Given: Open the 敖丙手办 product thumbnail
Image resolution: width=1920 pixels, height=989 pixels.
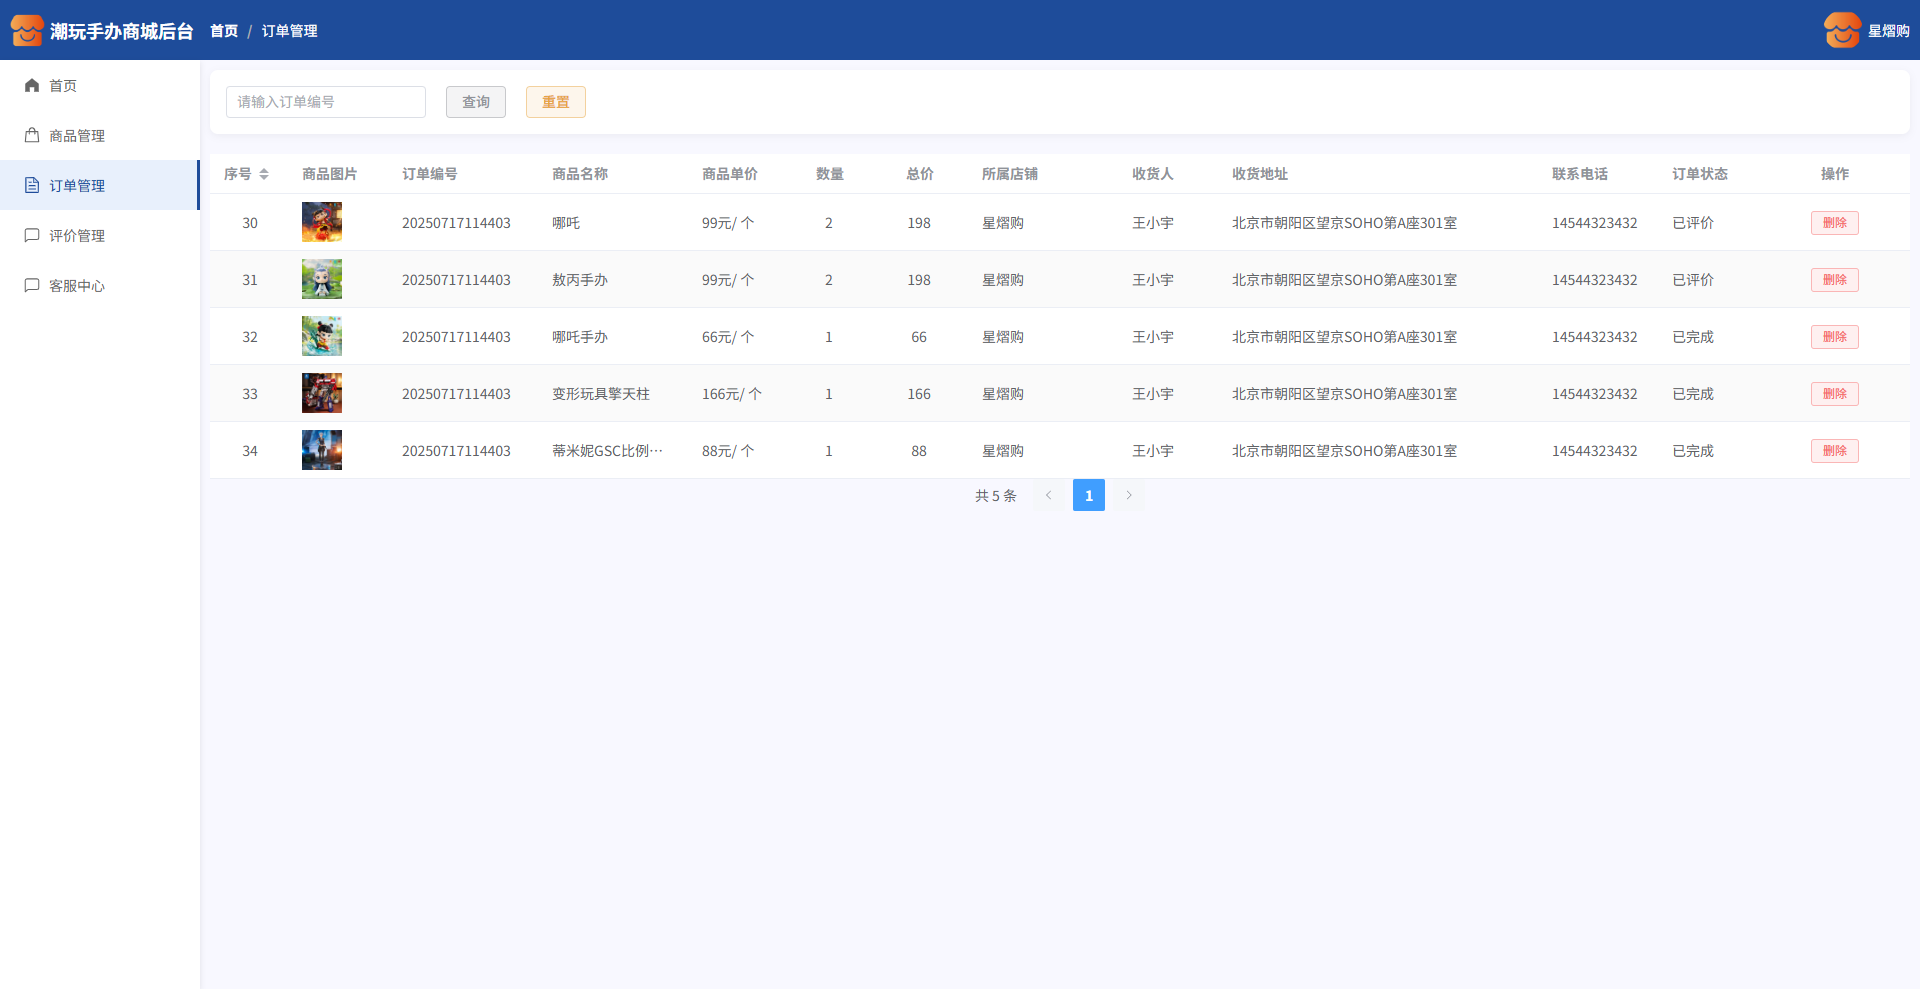Looking at the screenshot, I should [322, 280].
